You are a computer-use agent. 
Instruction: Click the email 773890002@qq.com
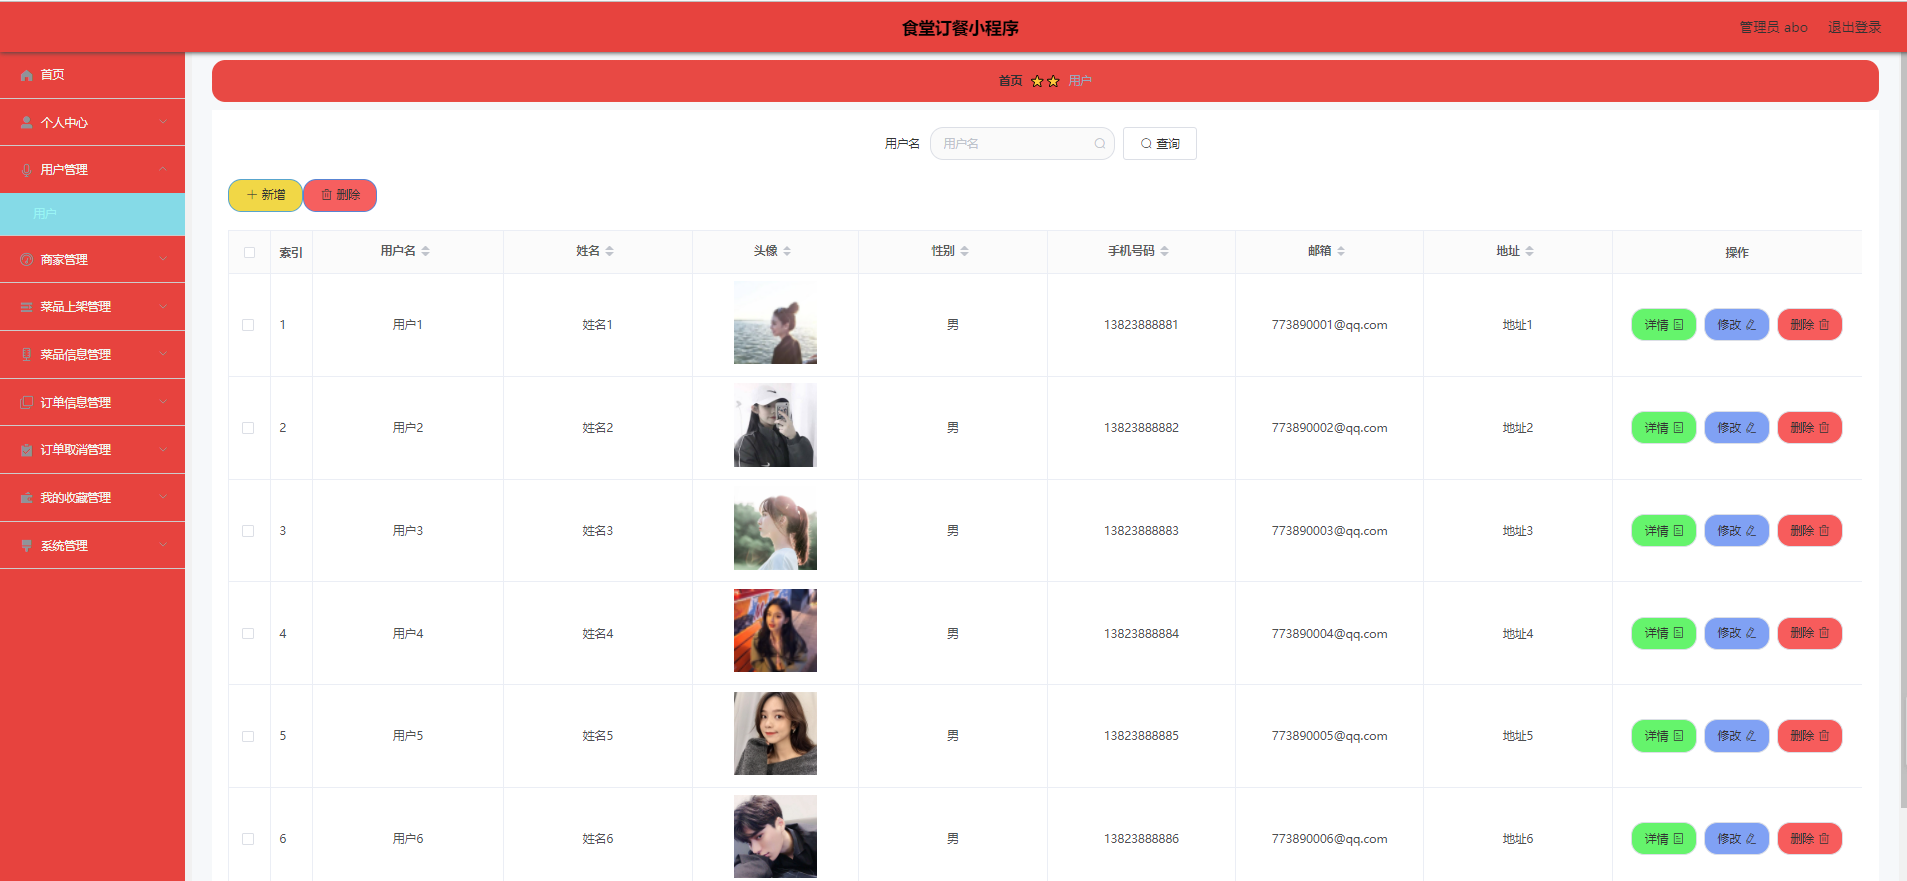point(1329,428)
